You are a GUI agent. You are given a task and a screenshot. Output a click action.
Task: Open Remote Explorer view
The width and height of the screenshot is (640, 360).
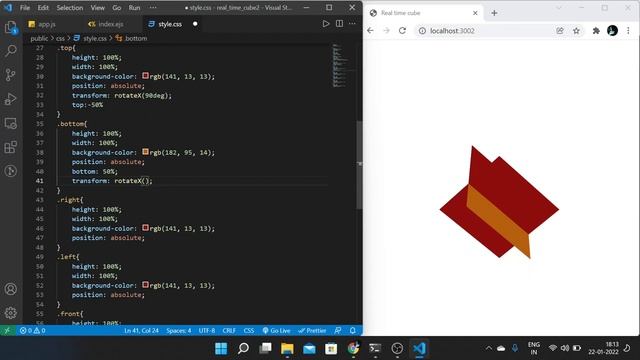click(x=11, y=123)
